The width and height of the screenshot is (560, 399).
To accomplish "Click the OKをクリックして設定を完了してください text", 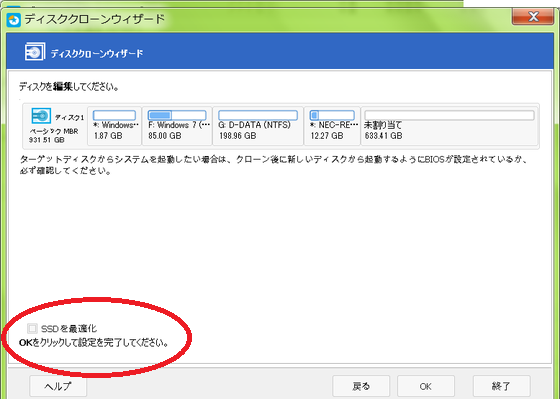I will [x=94, y=343].
